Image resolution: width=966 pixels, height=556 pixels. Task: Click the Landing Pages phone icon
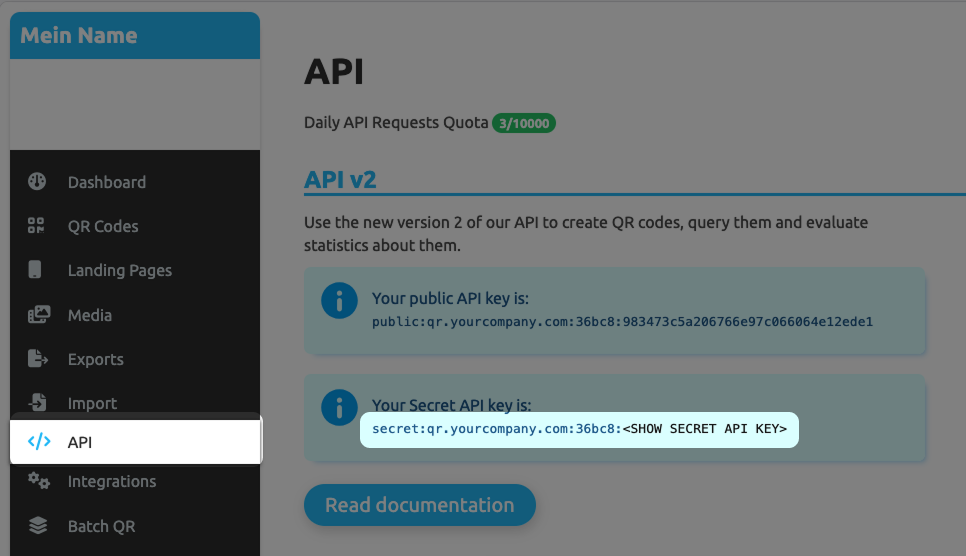[35, 269]
